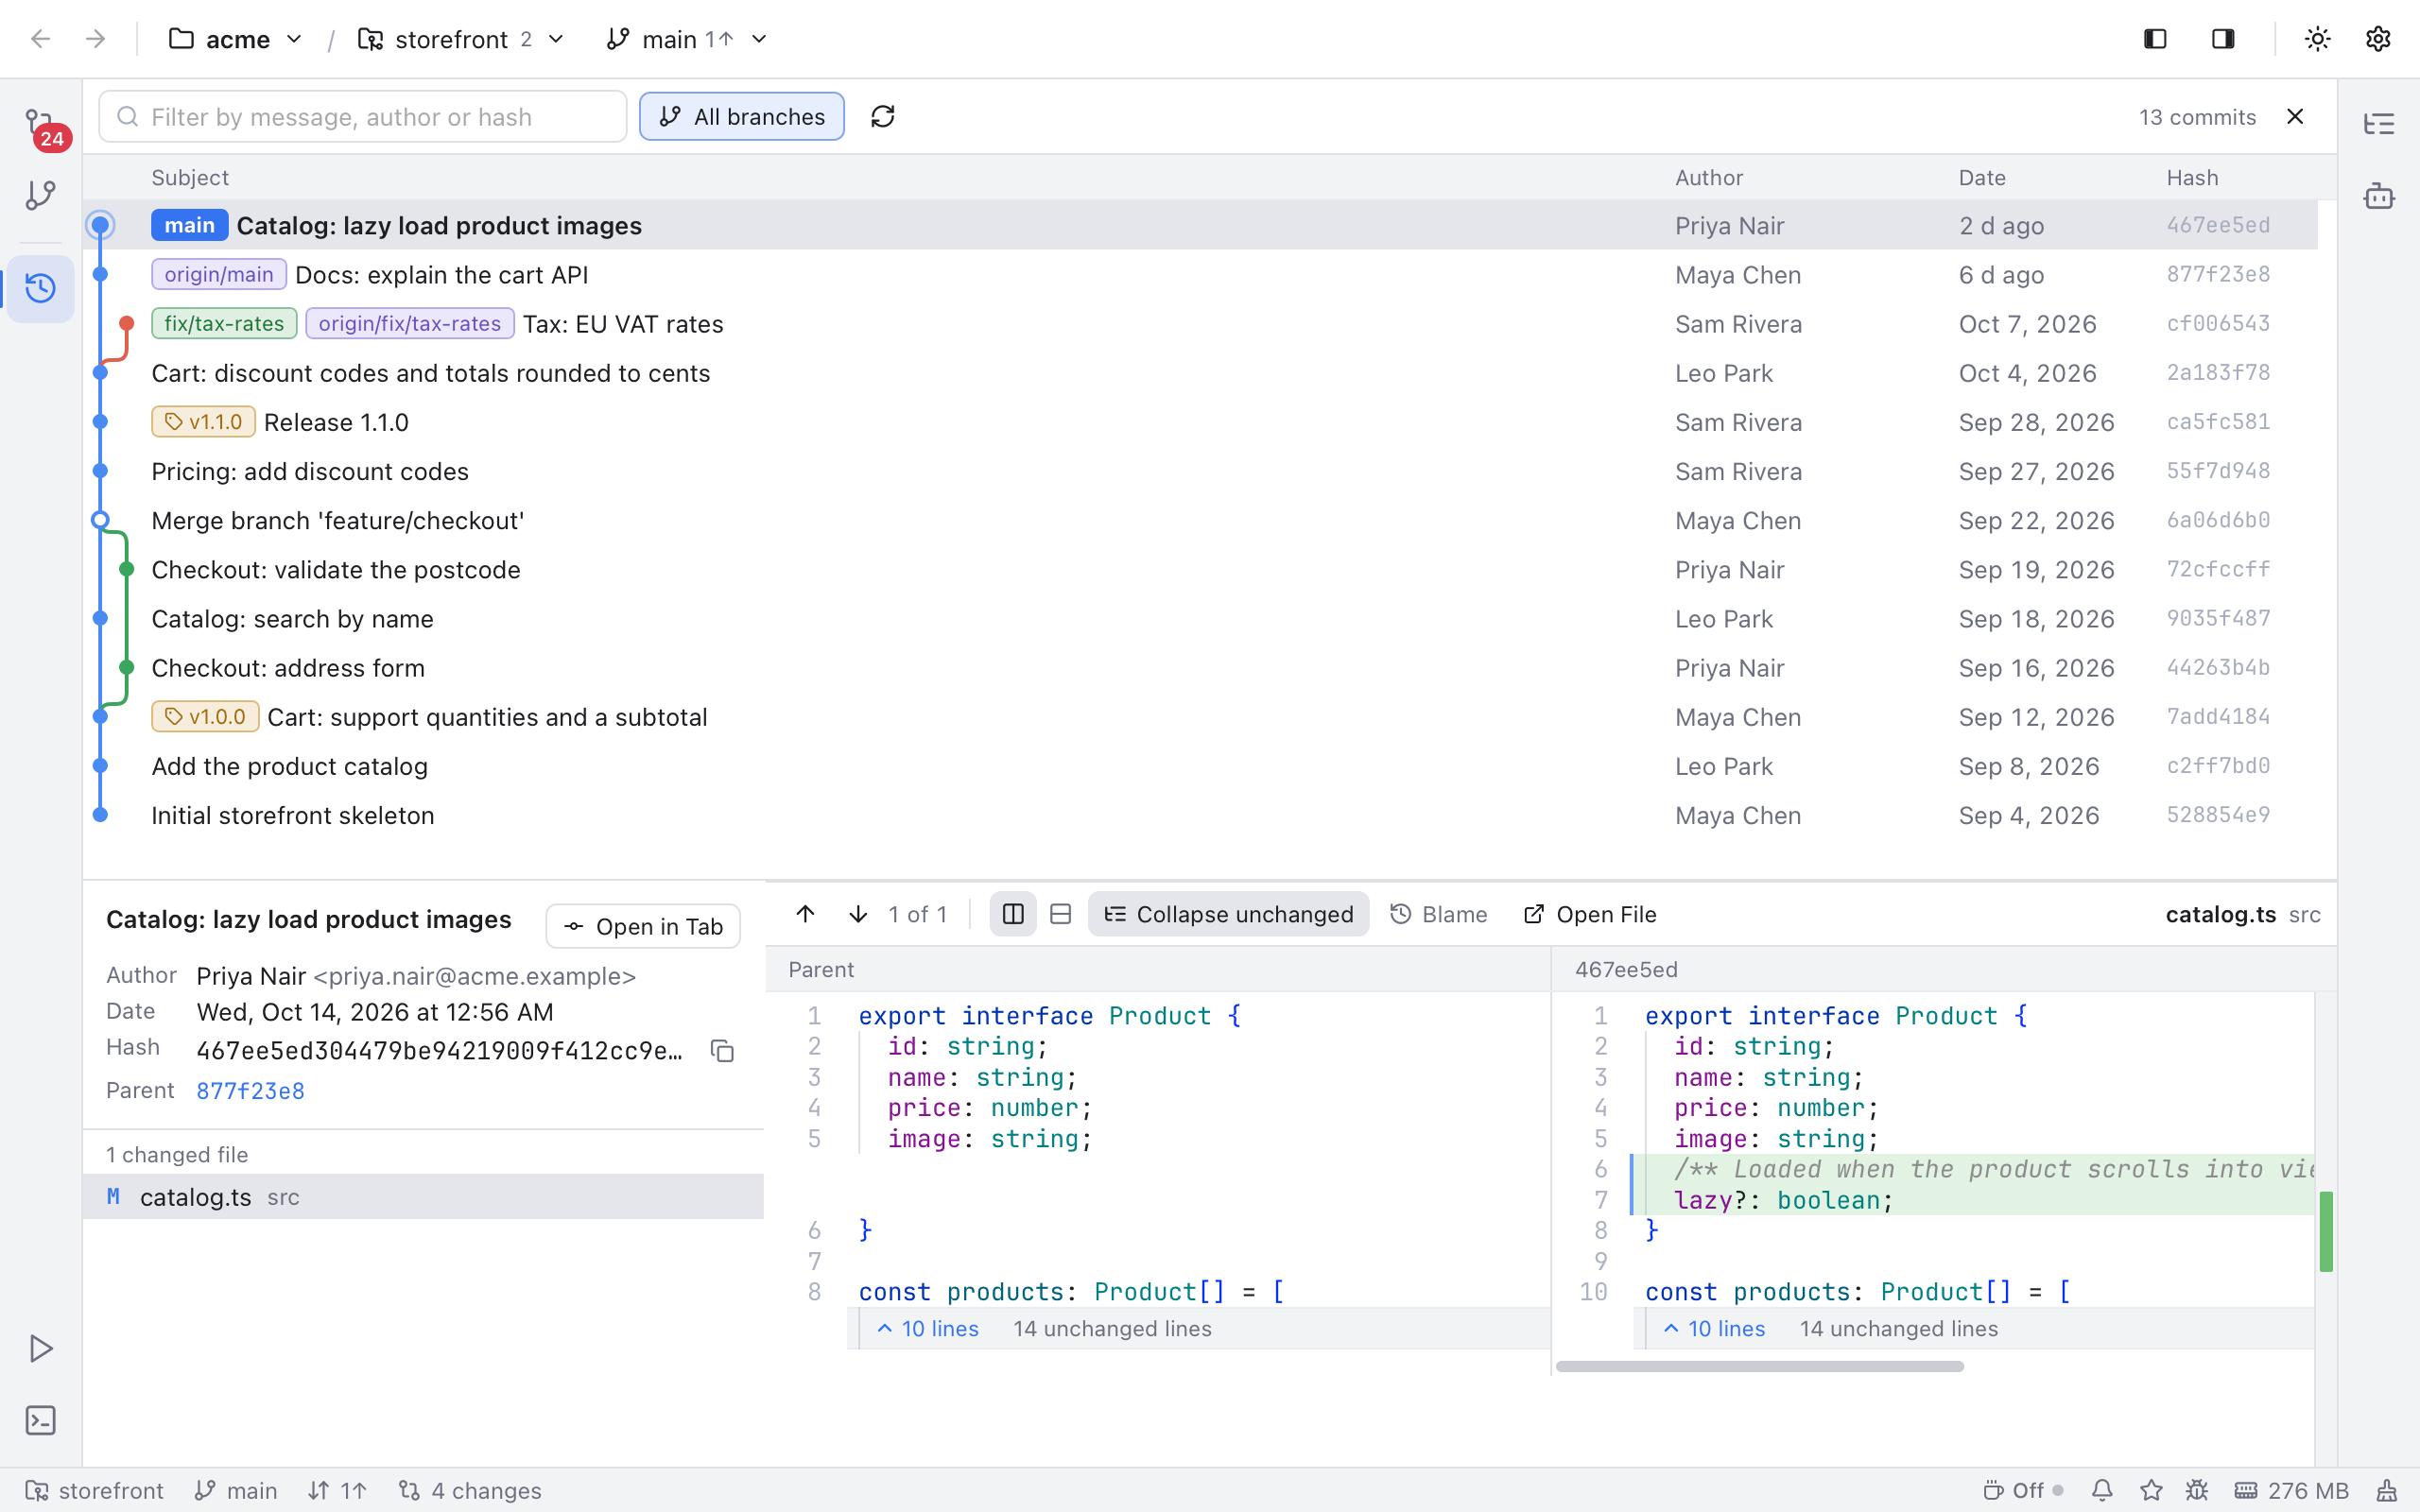
Task: Focus the filter by message search field
Action: (x=363, y=117)
